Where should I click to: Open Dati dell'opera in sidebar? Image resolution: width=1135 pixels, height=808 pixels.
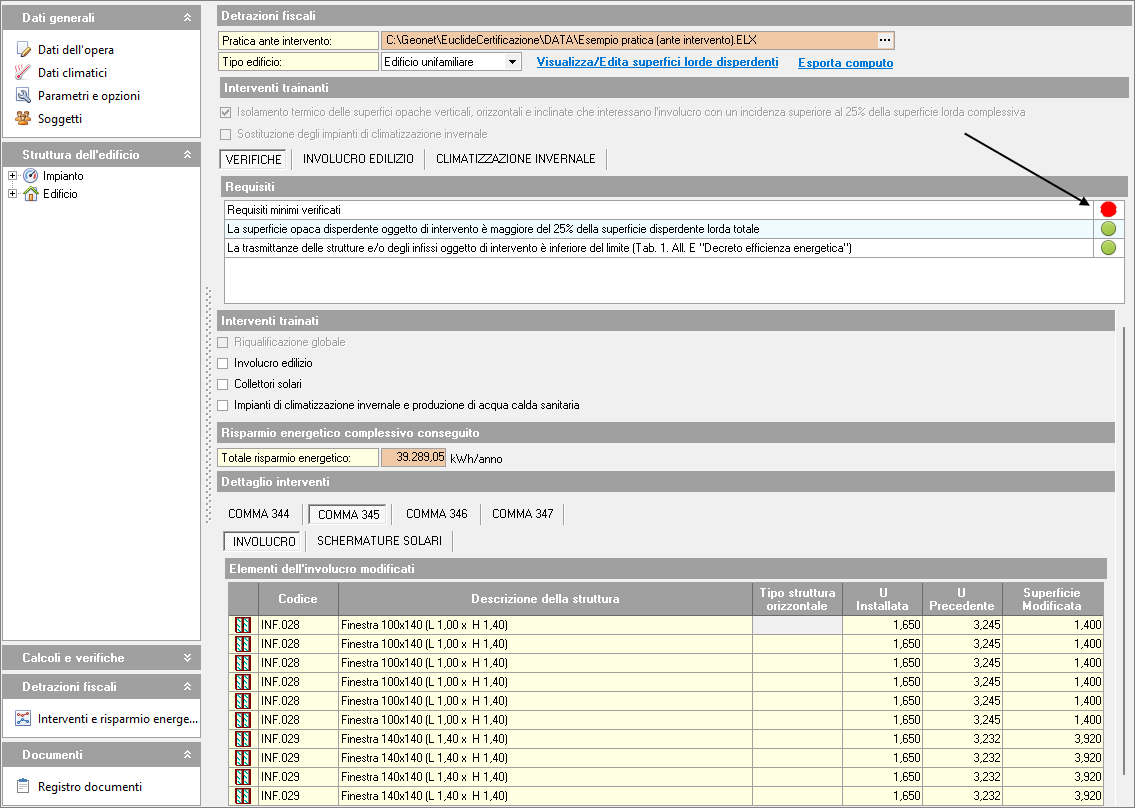click(x=75, y=50)
